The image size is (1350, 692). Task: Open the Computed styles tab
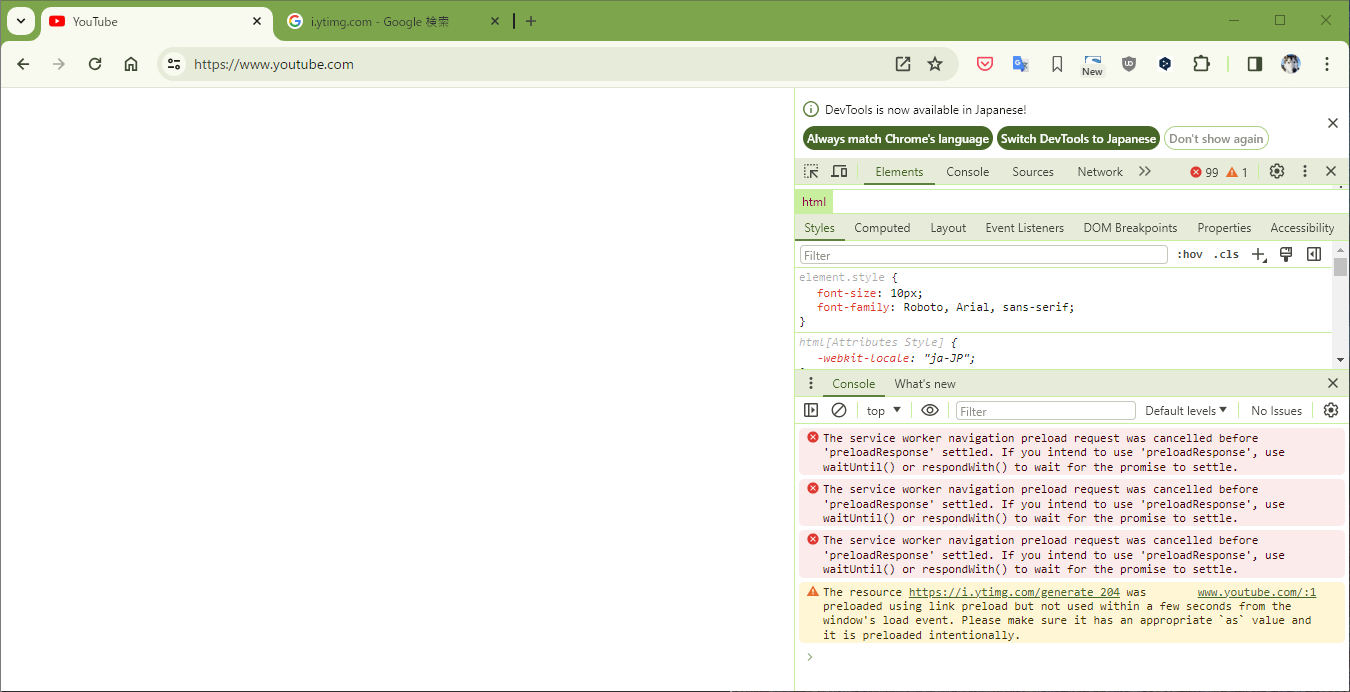pos(882,228)
